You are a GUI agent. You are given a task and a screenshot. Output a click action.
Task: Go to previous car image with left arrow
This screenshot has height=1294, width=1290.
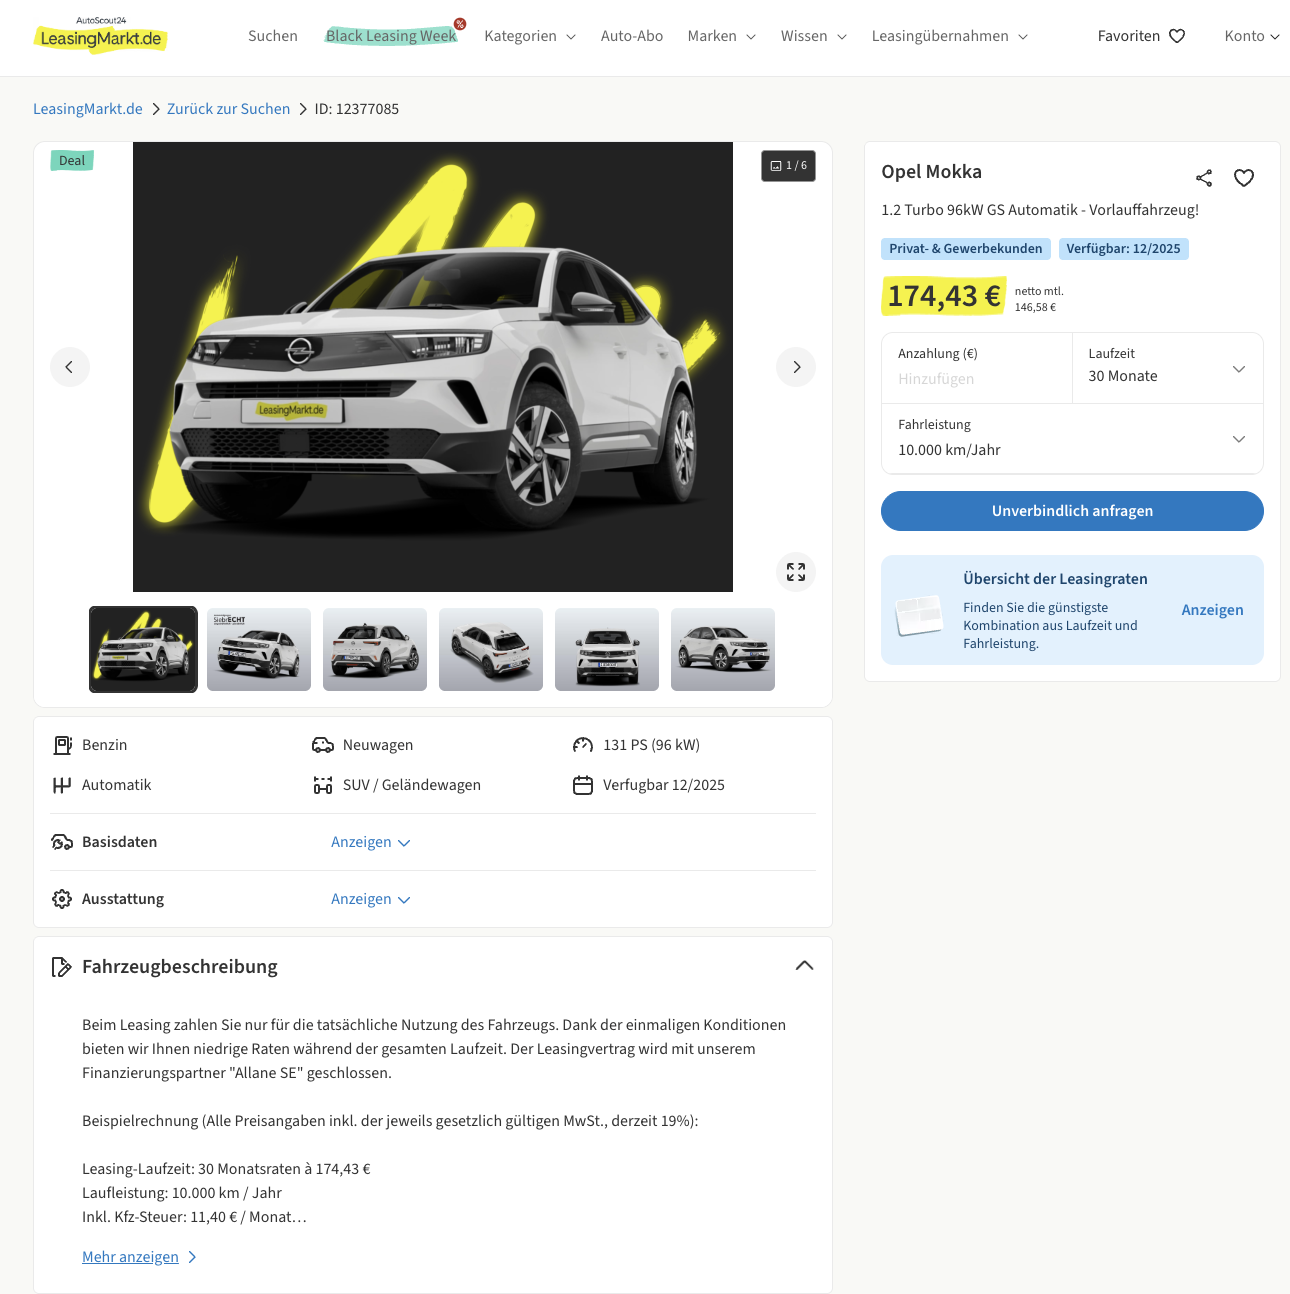(x=70, y=367)
